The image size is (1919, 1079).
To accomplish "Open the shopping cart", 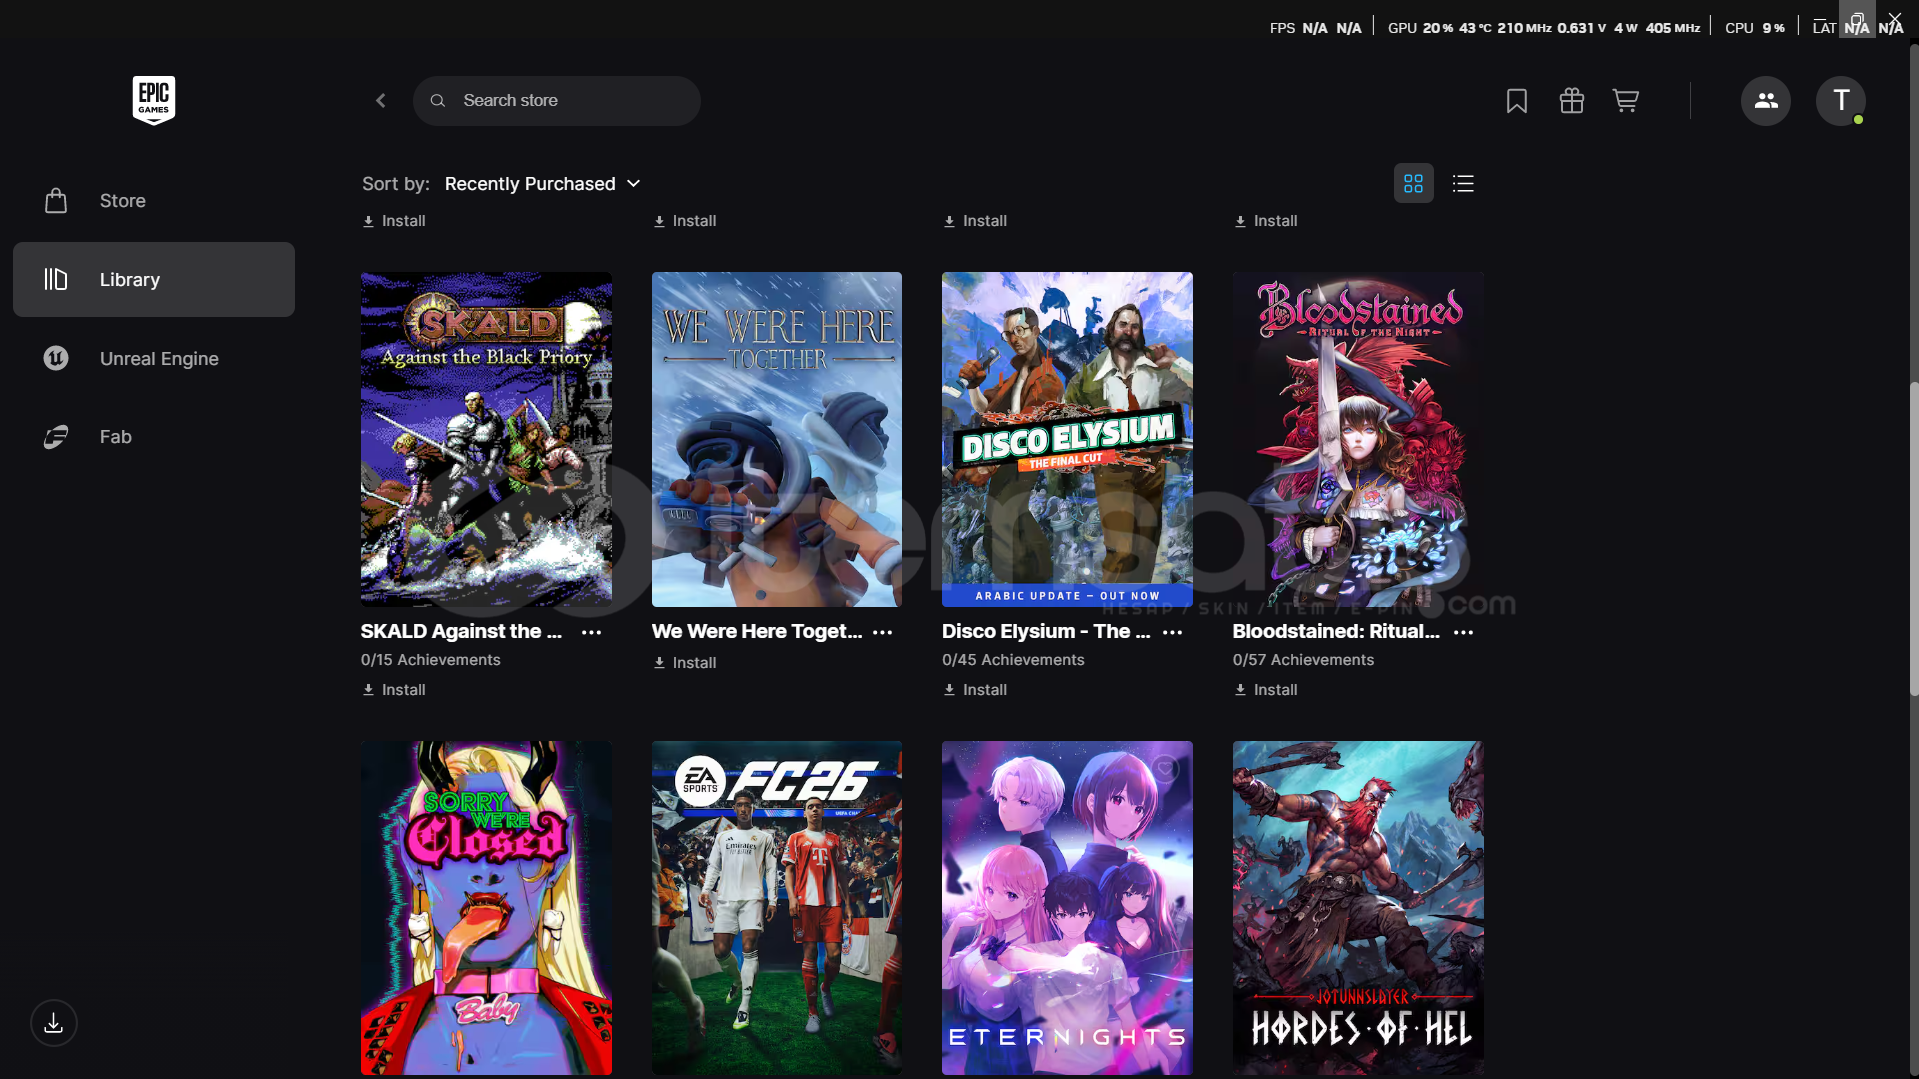I will [x=1625, y=101].
